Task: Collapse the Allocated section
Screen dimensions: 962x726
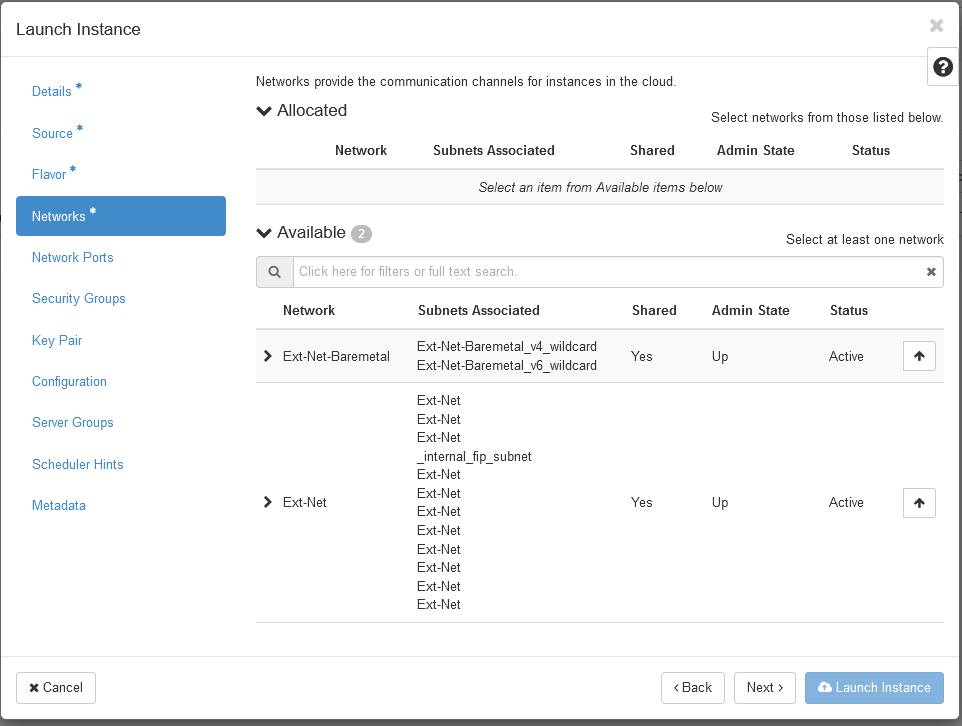Action: click(x=265, y=111)
